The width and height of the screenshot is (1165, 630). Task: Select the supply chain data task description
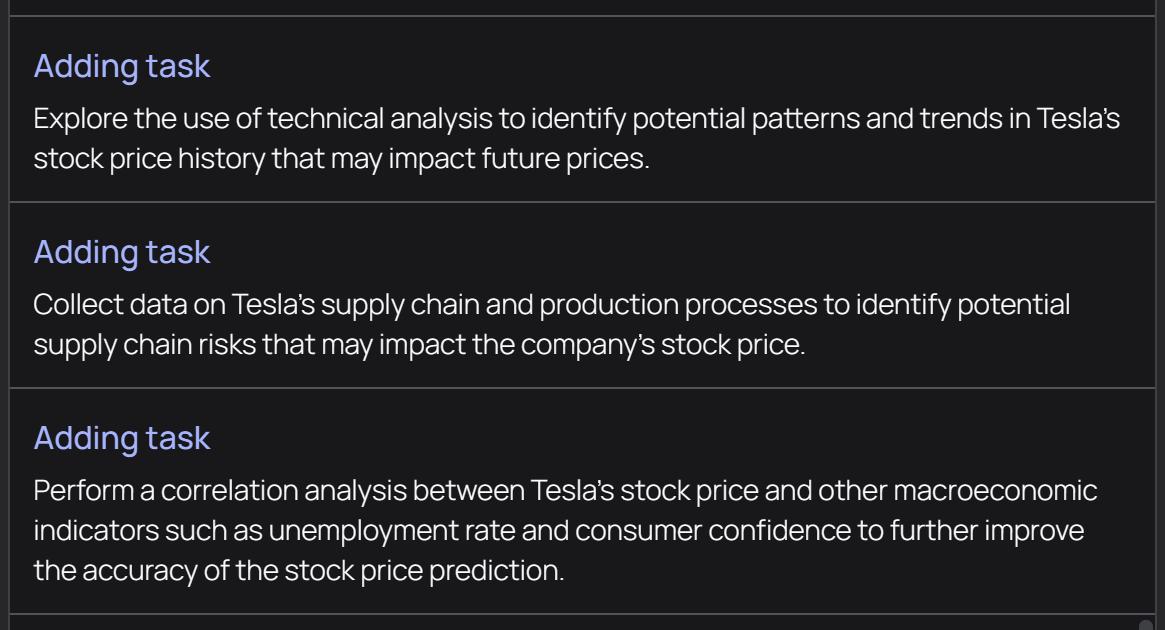pyautogui.click(x=551, y=324)
